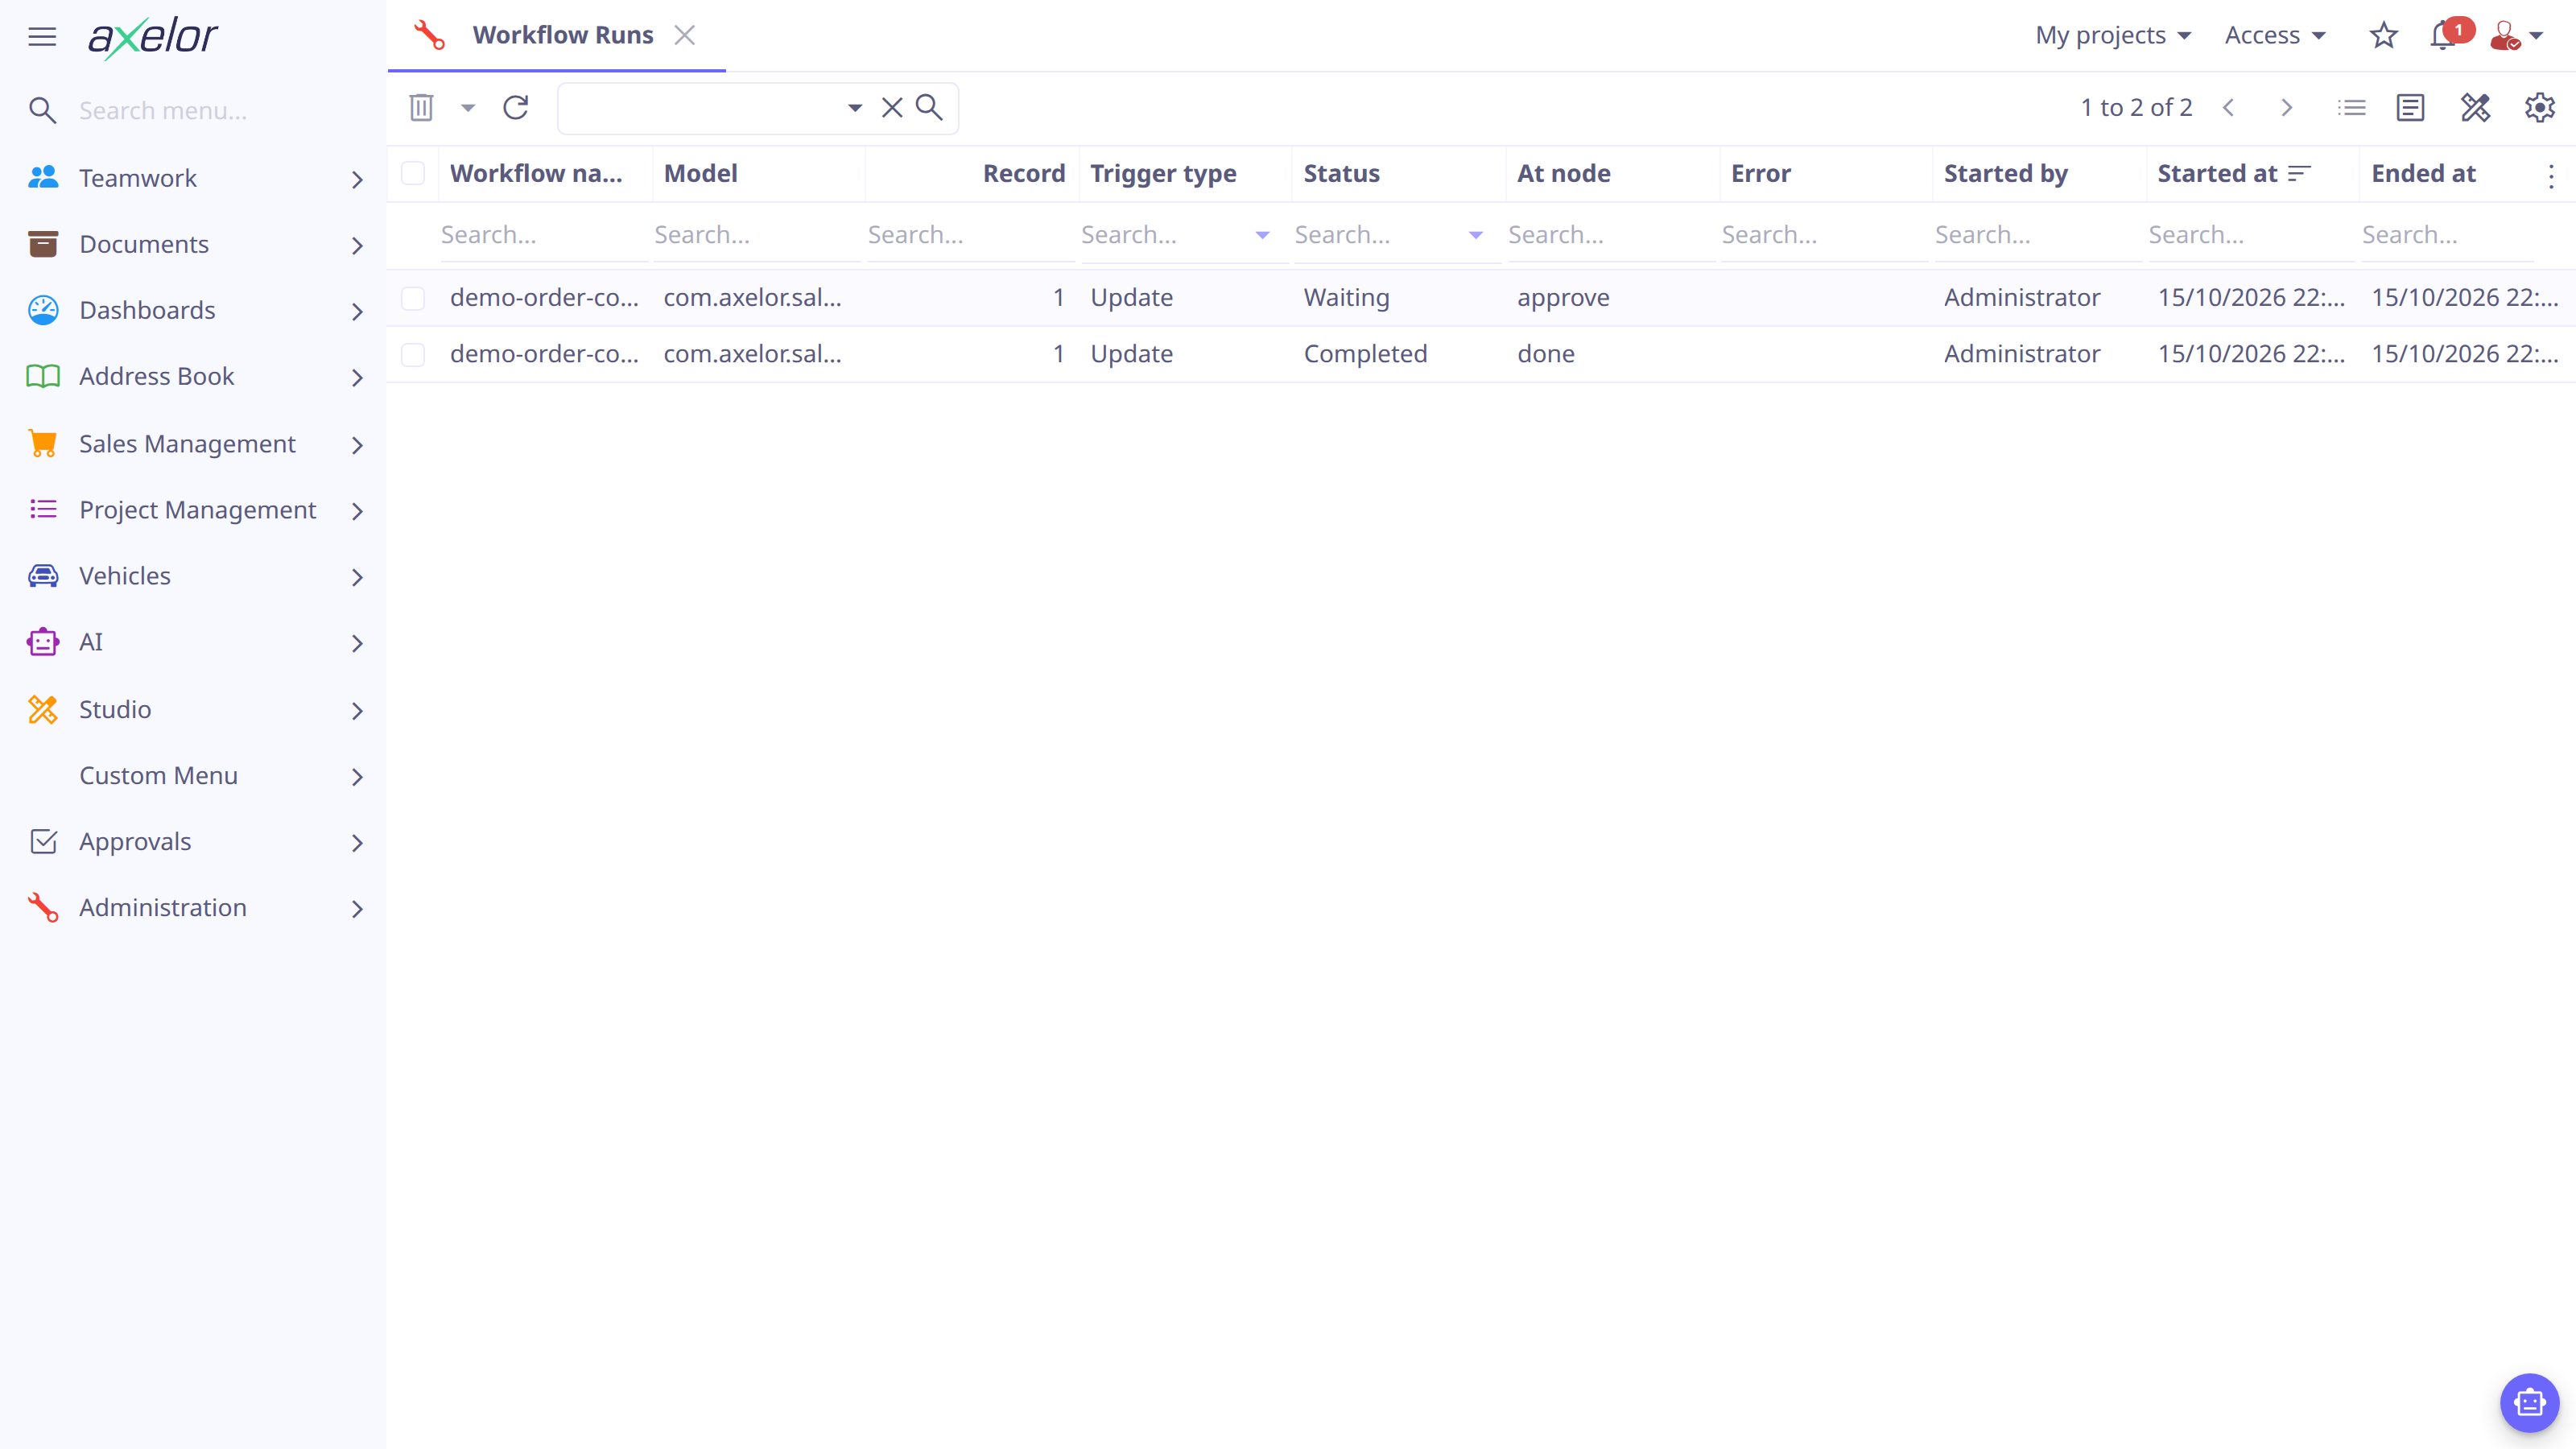Clear the search box with X icon
The image size is (2576, 1449).
click(892, 107)
